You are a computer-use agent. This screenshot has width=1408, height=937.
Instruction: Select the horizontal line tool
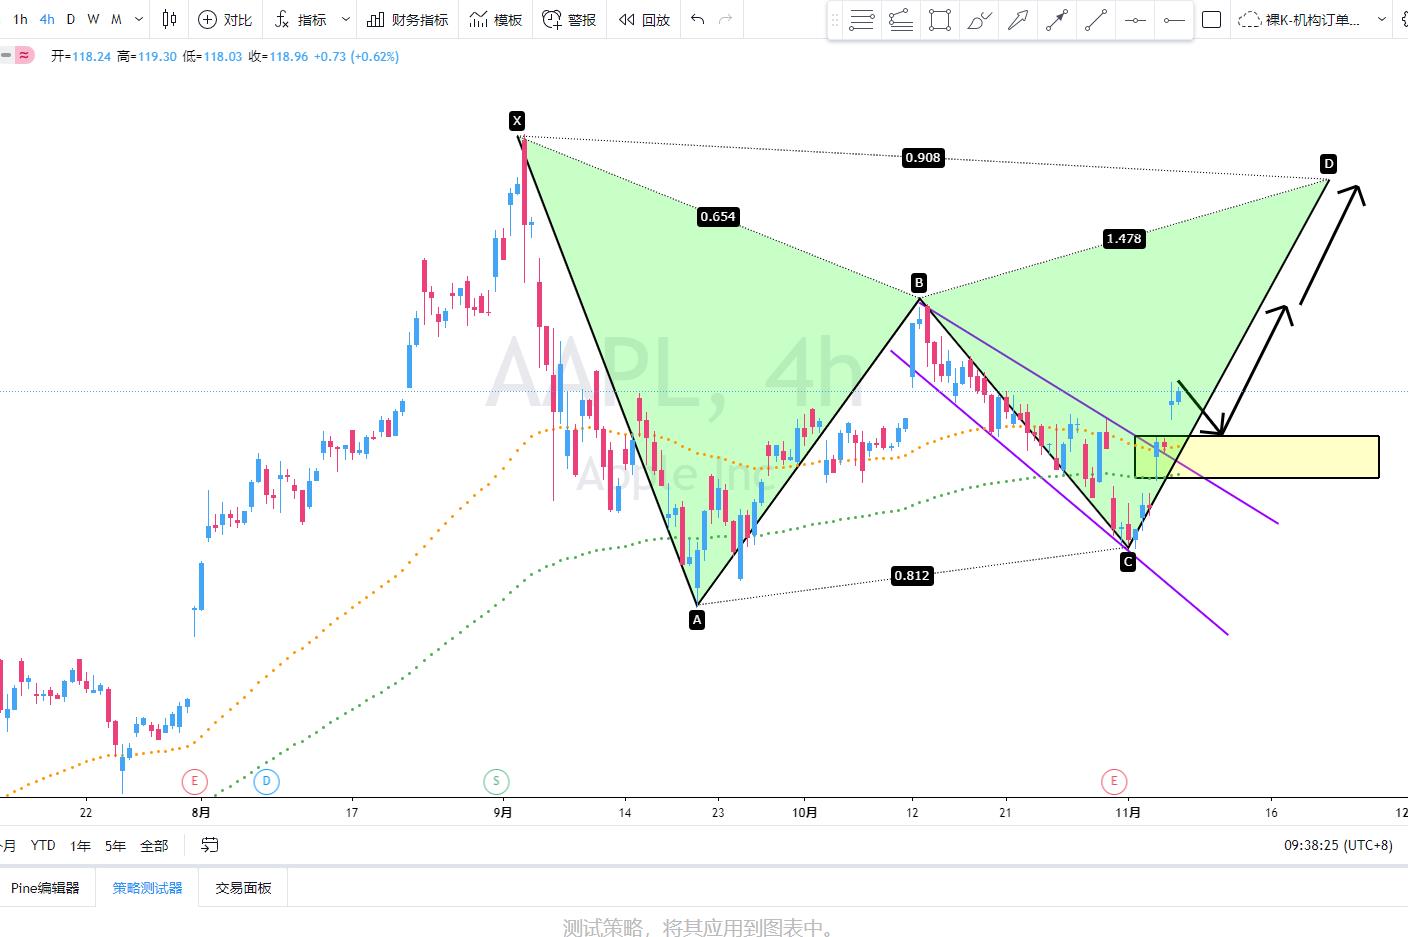(x=1135, y=20)
